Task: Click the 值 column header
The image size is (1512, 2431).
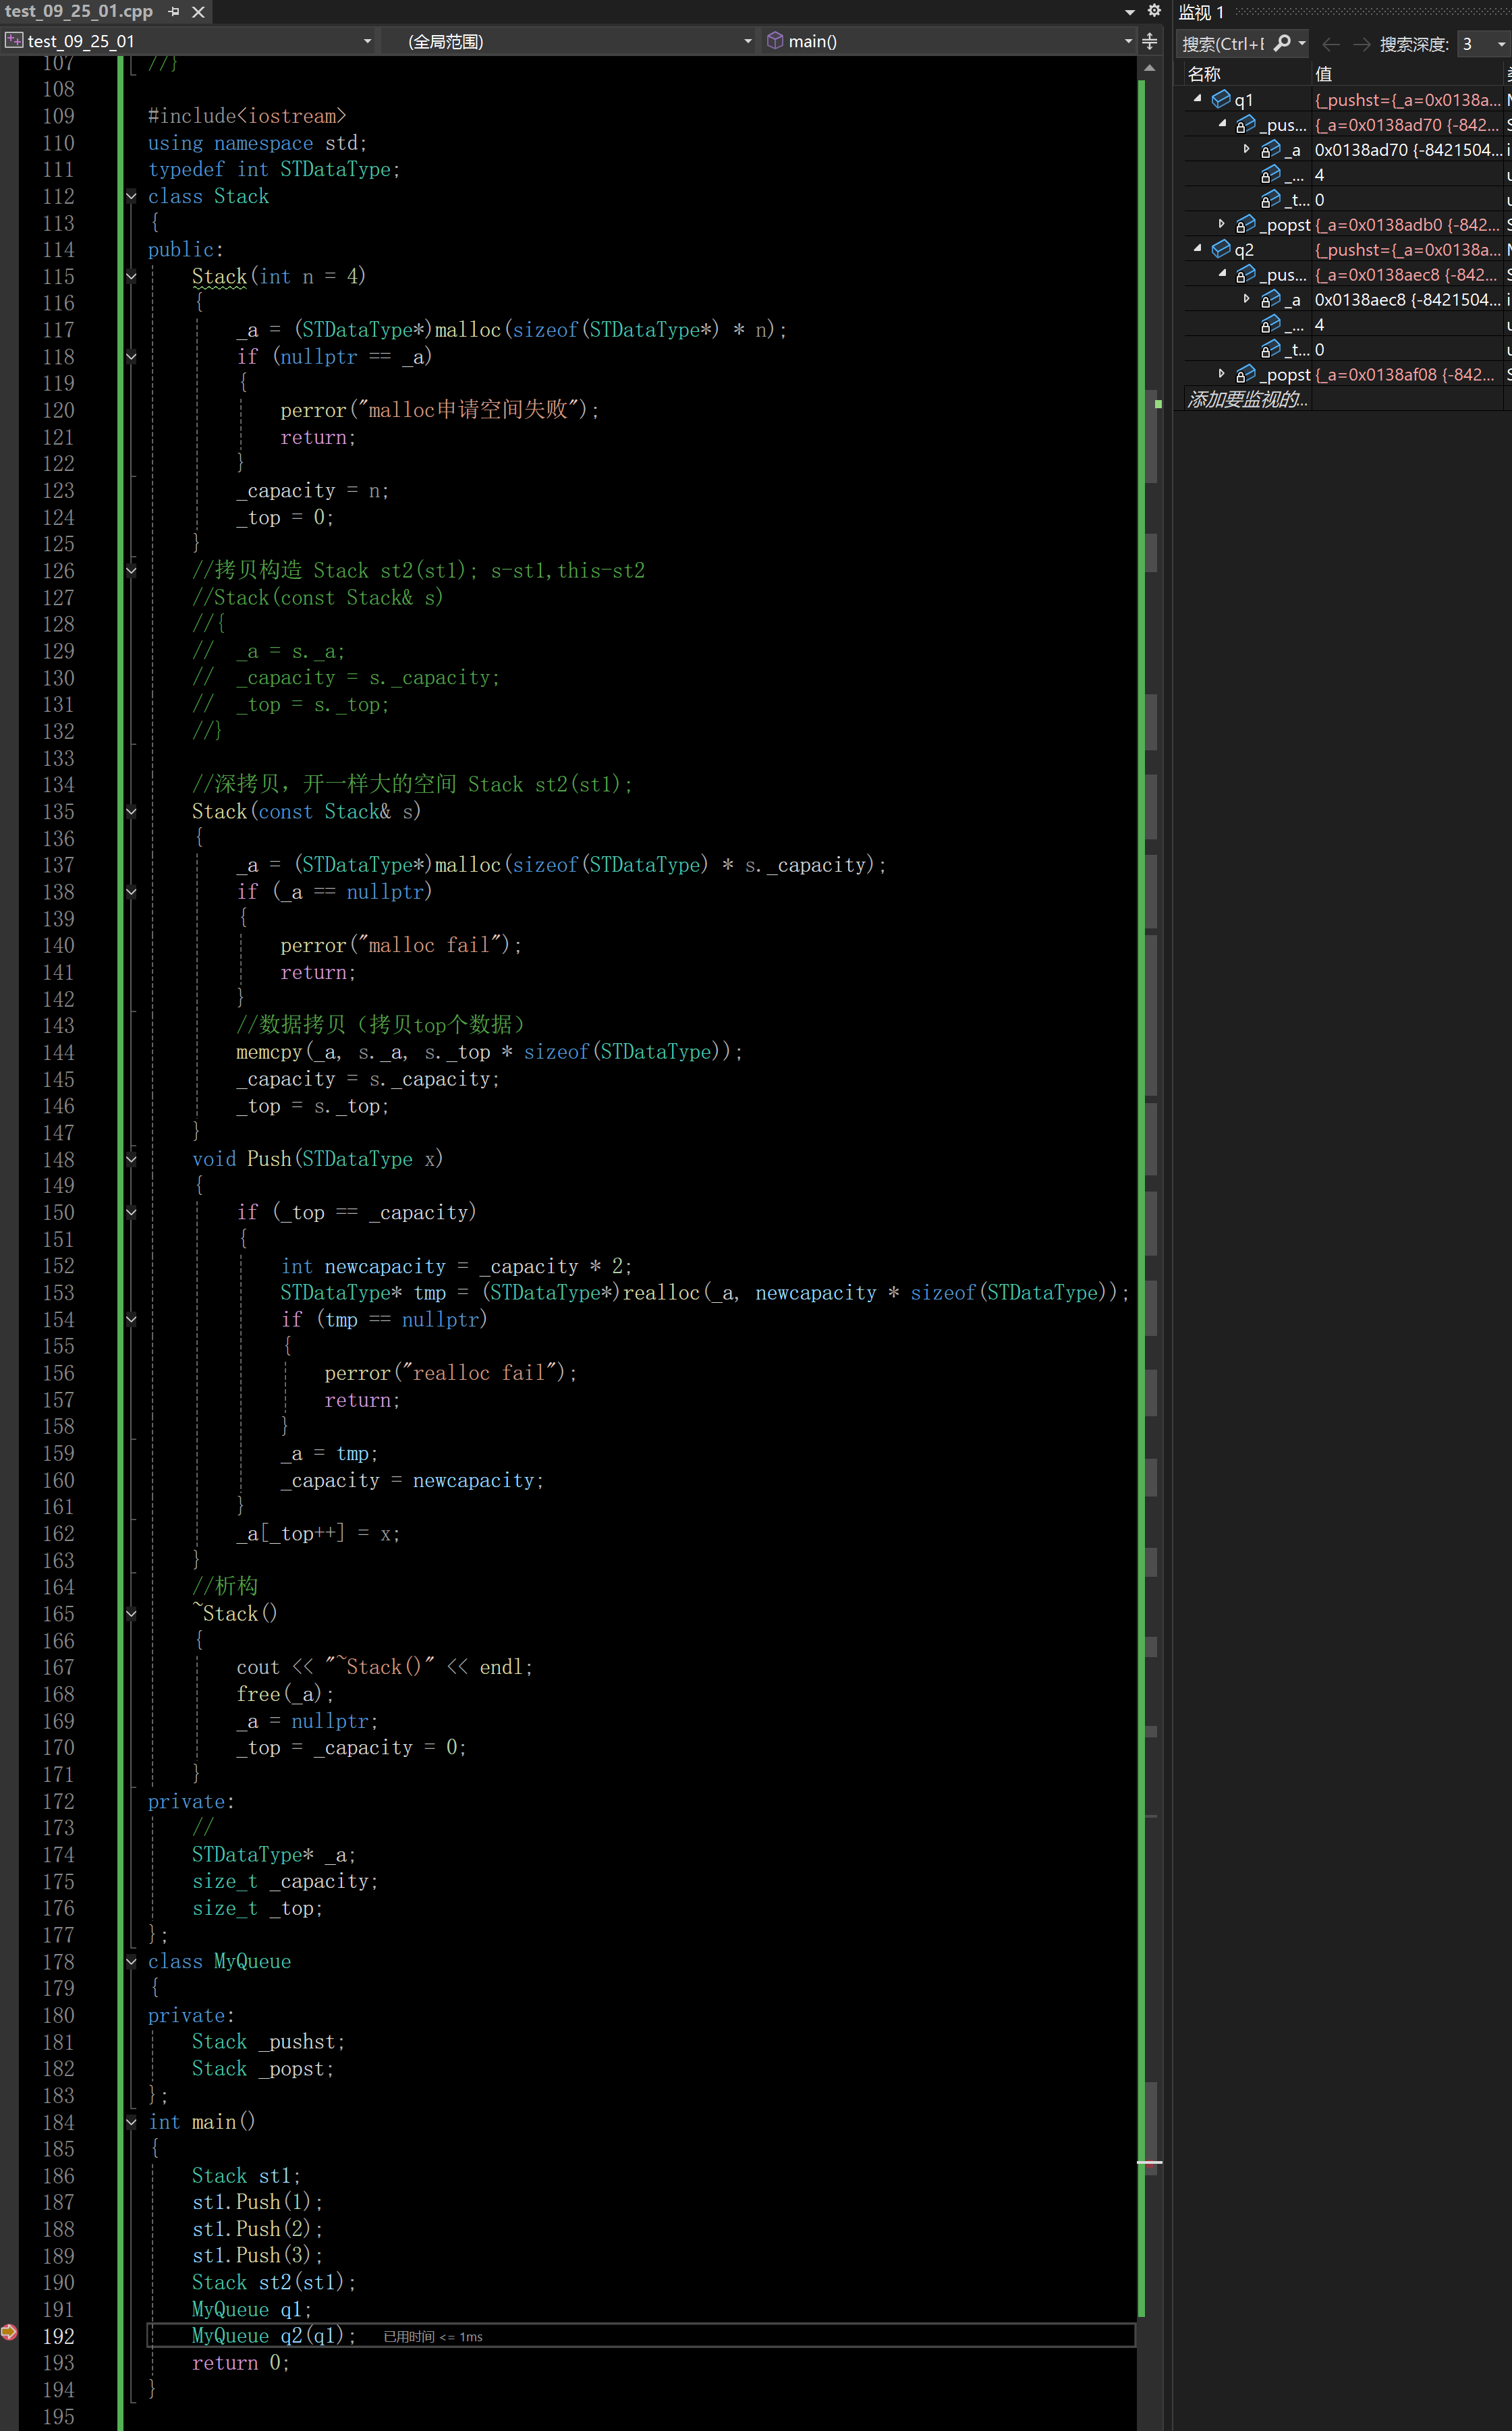Action: pos(1407,74)
